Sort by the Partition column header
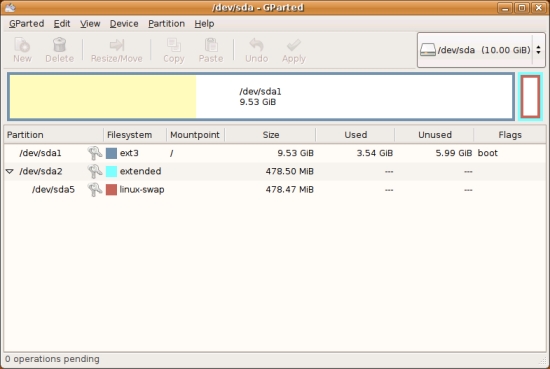Screen dimensions: 550x369 [54, 135]
